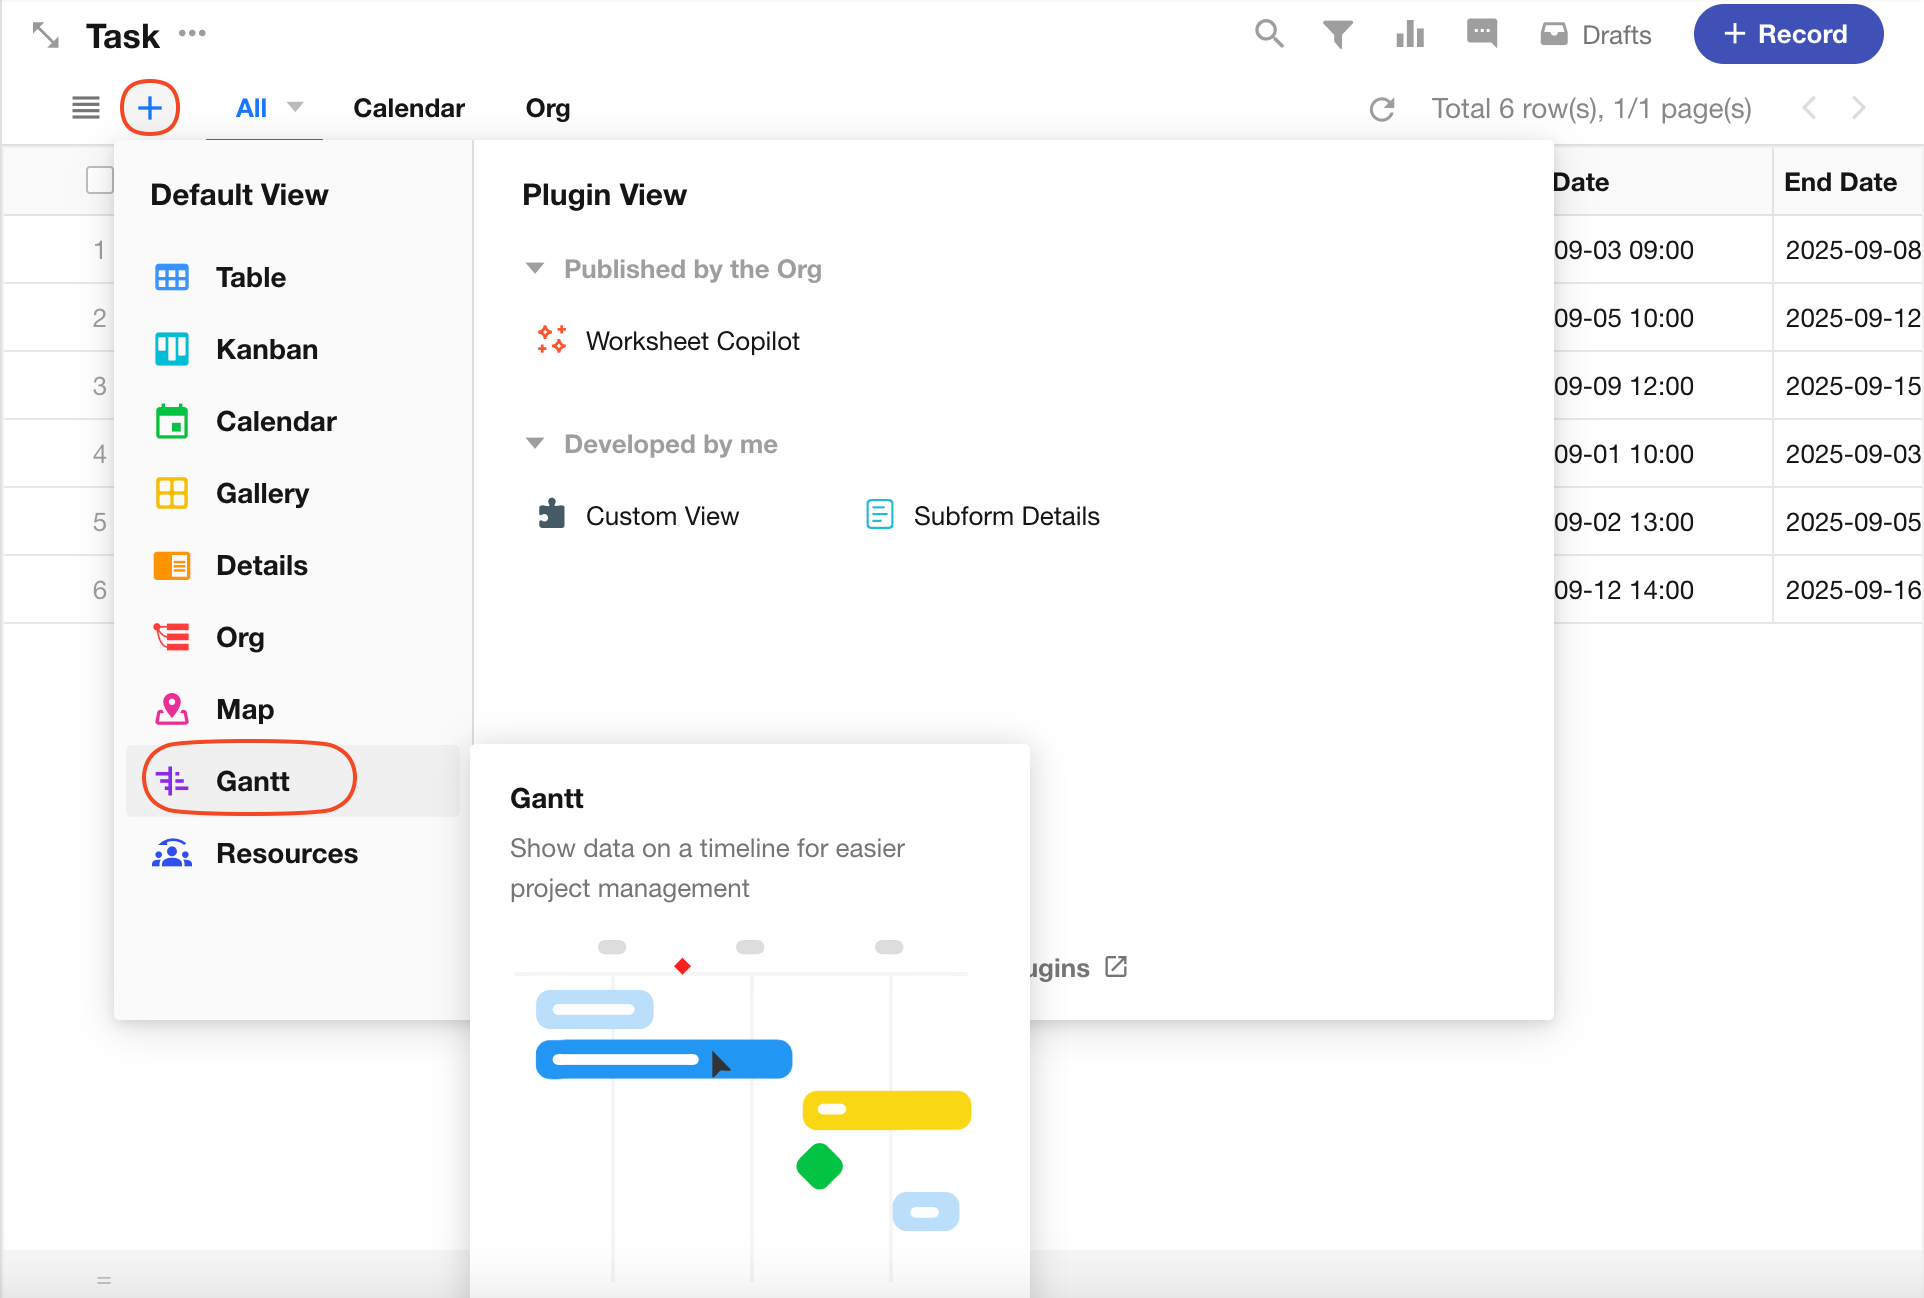Click the plus add view icon
The width and height of the screenshot is (1924, 1298).
point(150,108)
